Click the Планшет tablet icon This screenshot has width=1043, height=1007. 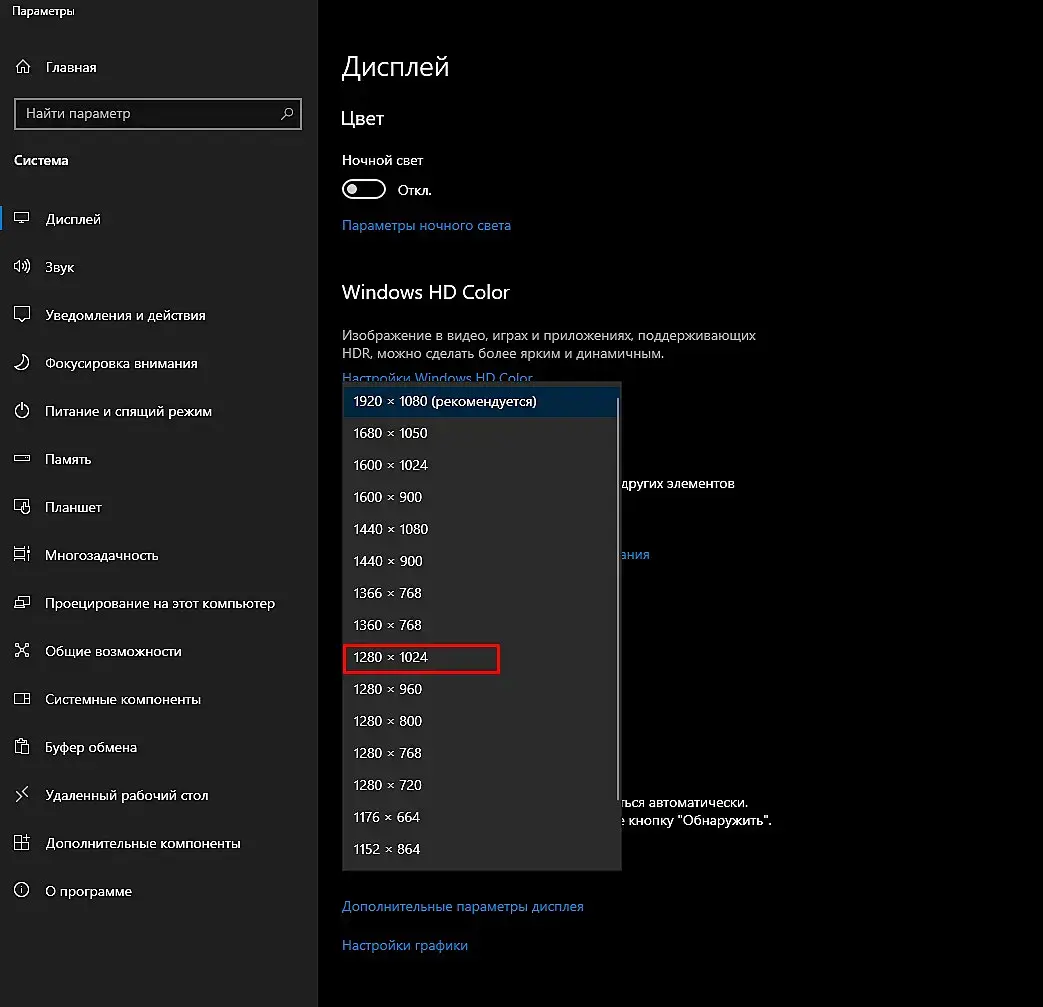pyautogui.click(x=22, y=507)
